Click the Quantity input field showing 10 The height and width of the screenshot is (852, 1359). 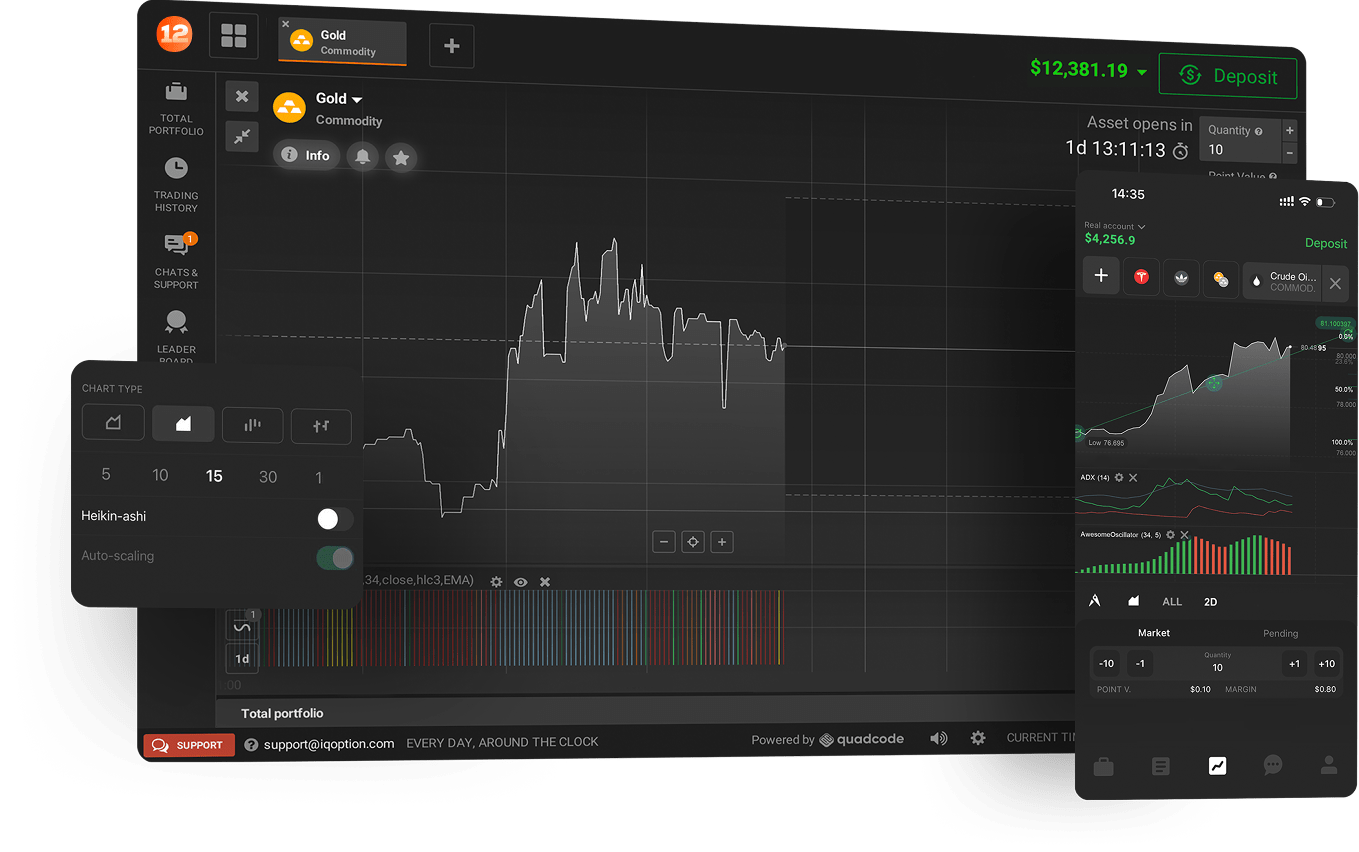point(1238,150)
